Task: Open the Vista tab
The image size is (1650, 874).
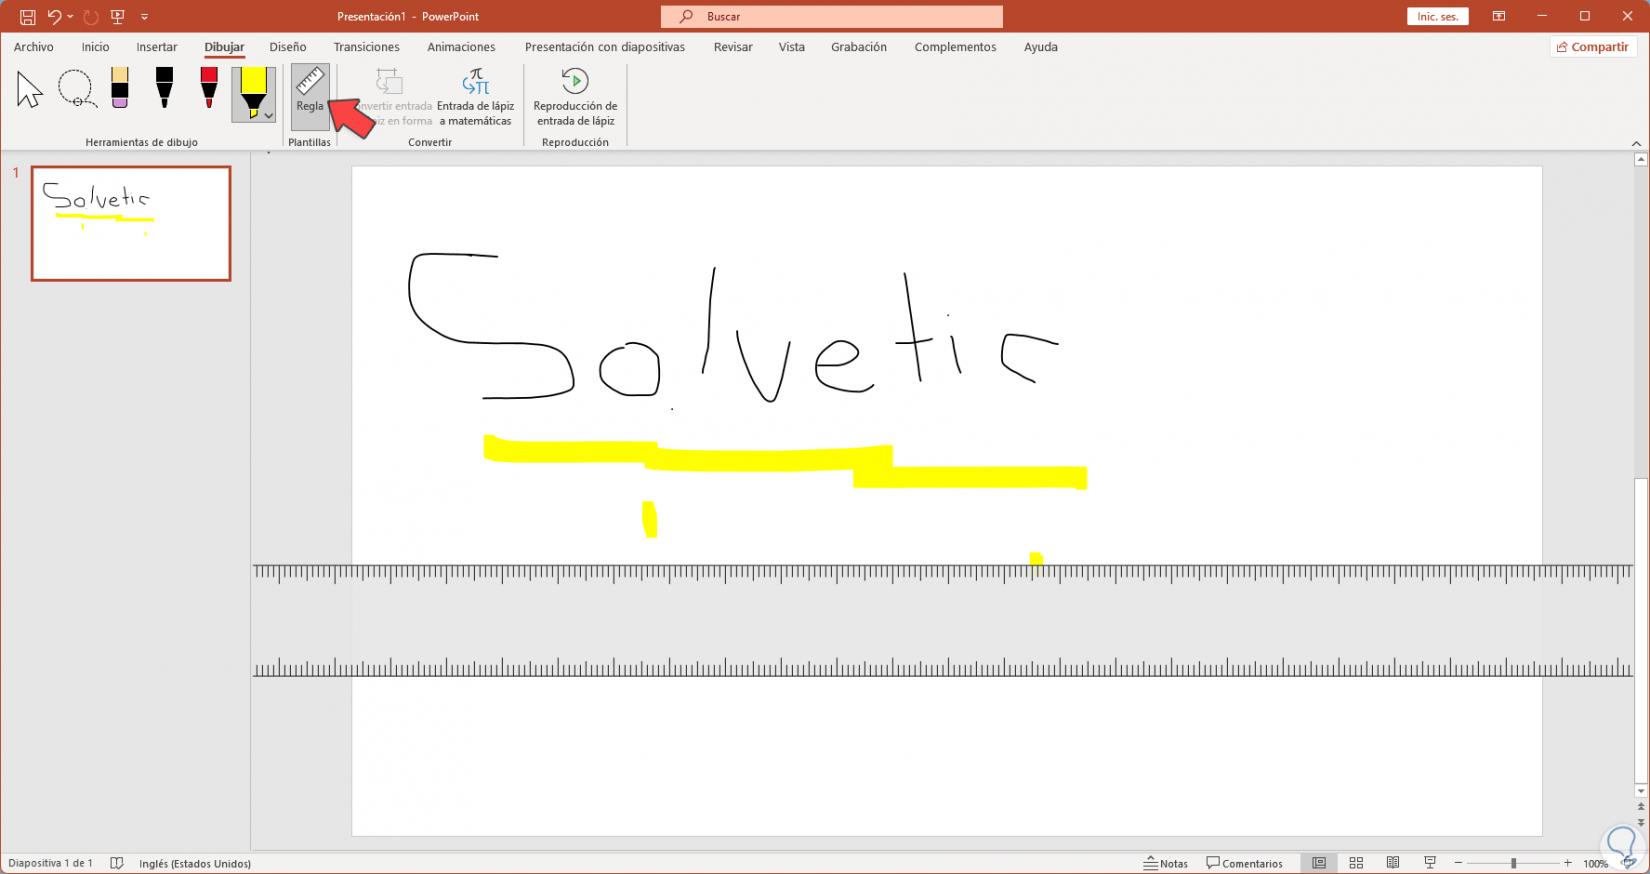Action: [792, 47]
